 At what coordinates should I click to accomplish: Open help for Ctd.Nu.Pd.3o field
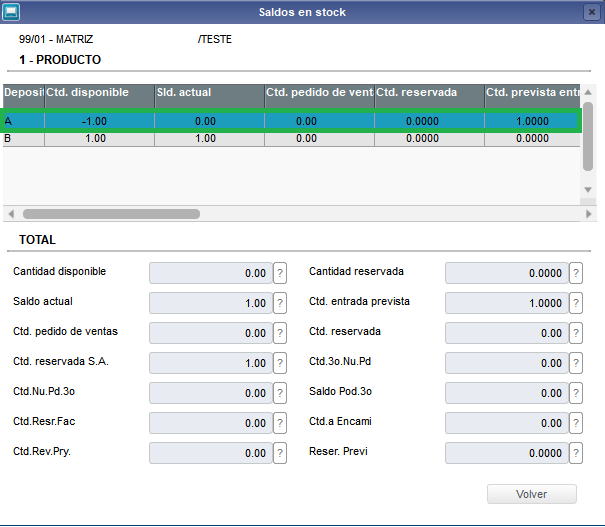pos(280,393)
